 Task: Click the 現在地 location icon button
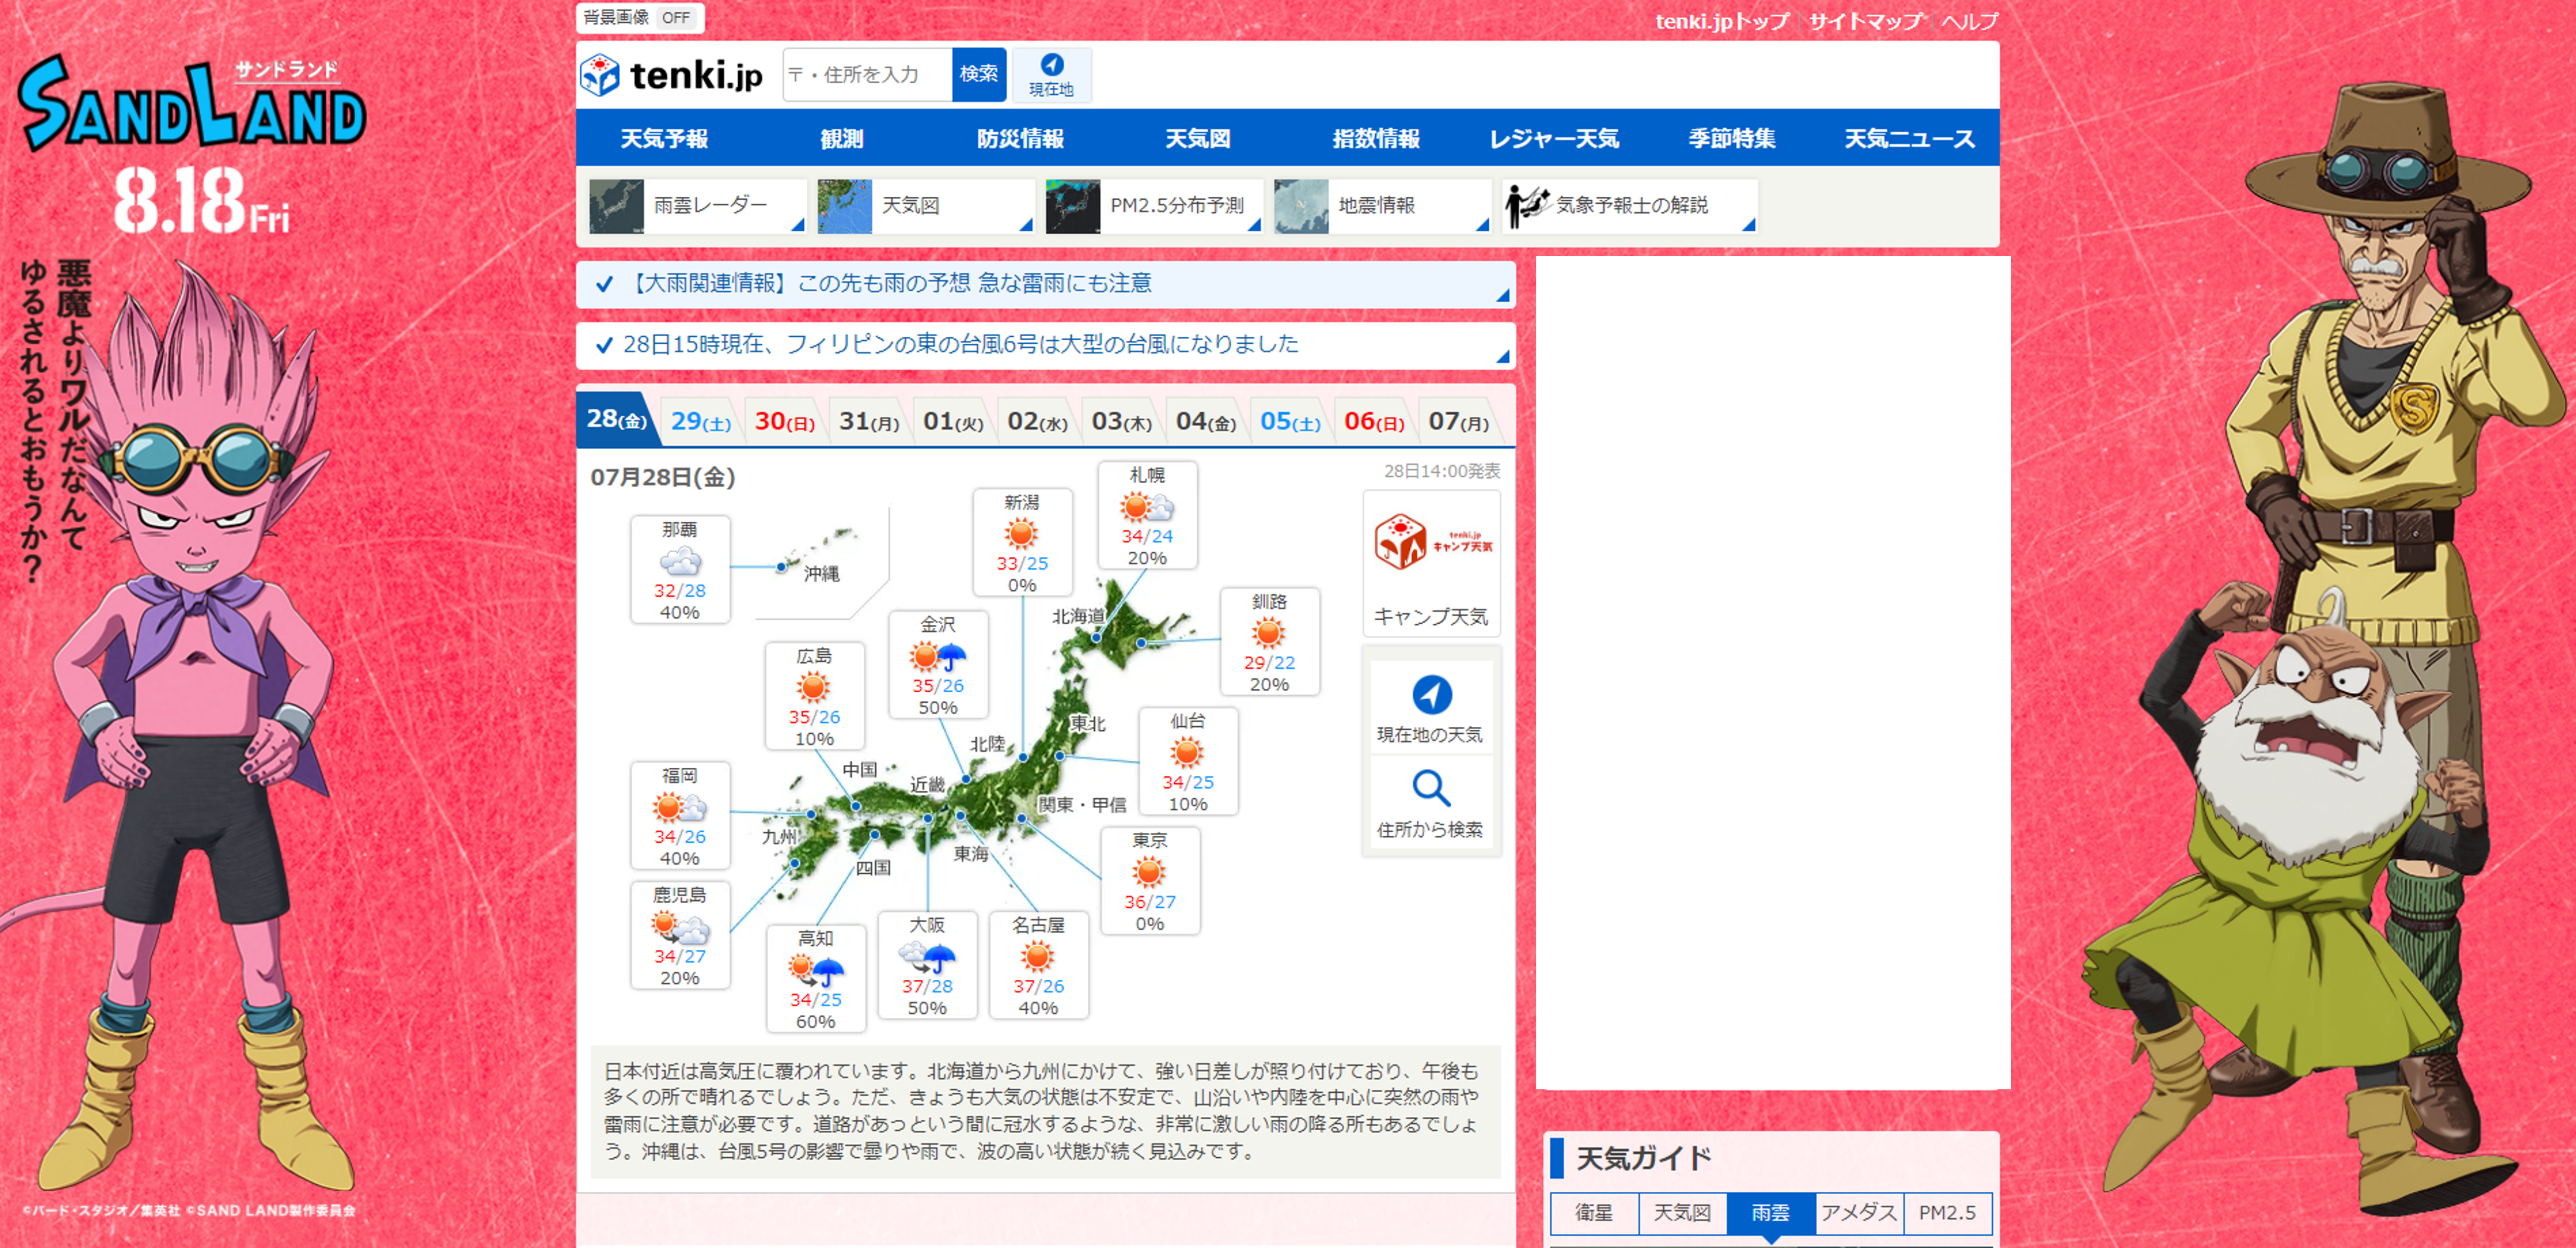(x=1051, y=75)
